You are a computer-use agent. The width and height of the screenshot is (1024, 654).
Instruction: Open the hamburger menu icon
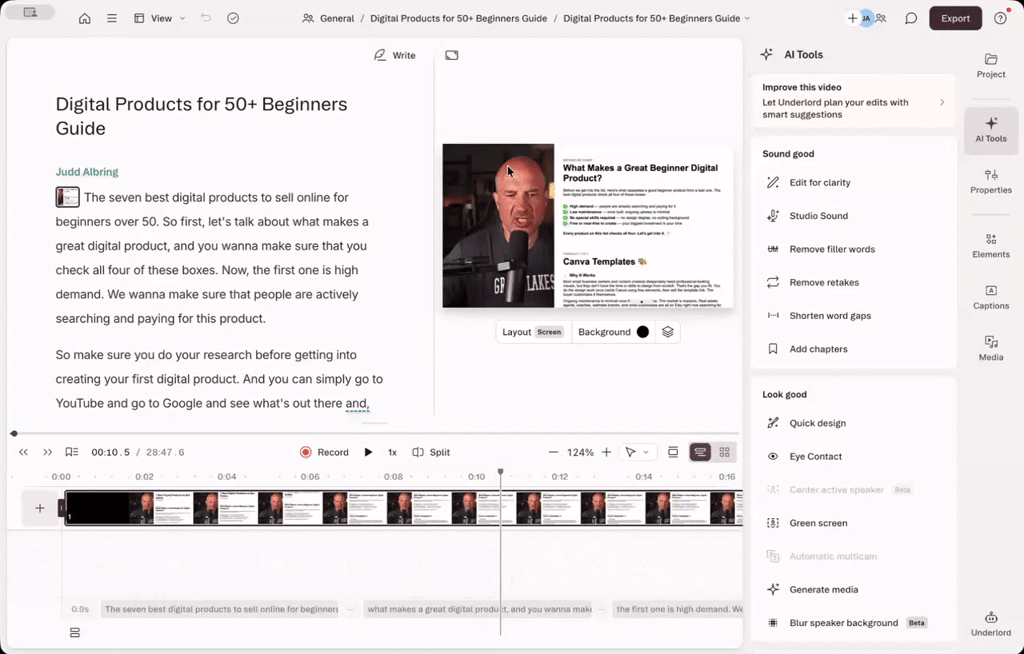pyautogui.click(x=112, y=18)
